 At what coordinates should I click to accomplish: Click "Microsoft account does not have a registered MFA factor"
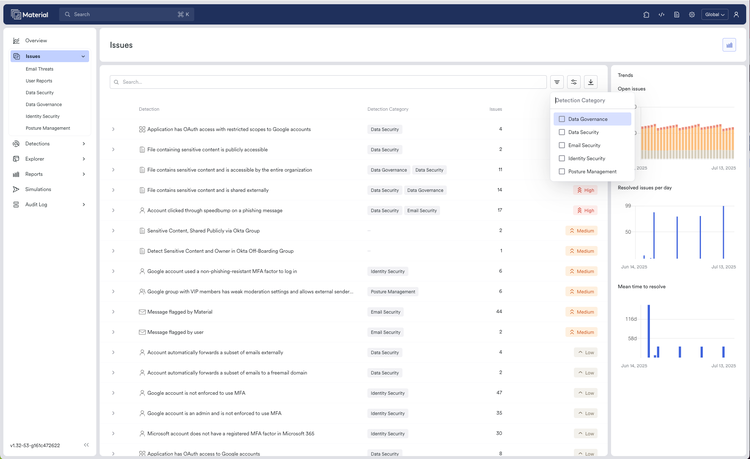pos(231,434)
